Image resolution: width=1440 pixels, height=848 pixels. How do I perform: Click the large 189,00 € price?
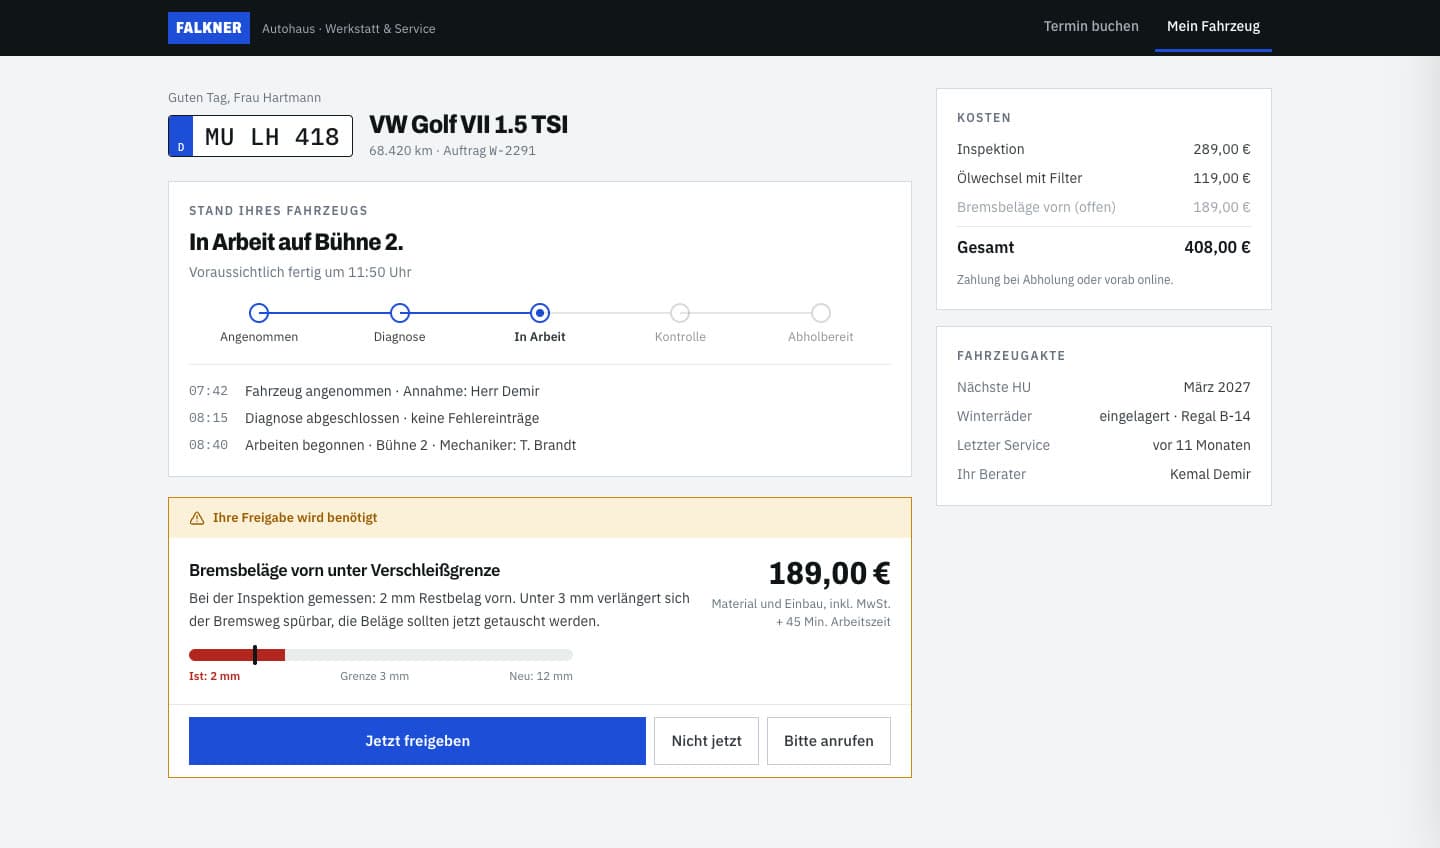point(829,573)
